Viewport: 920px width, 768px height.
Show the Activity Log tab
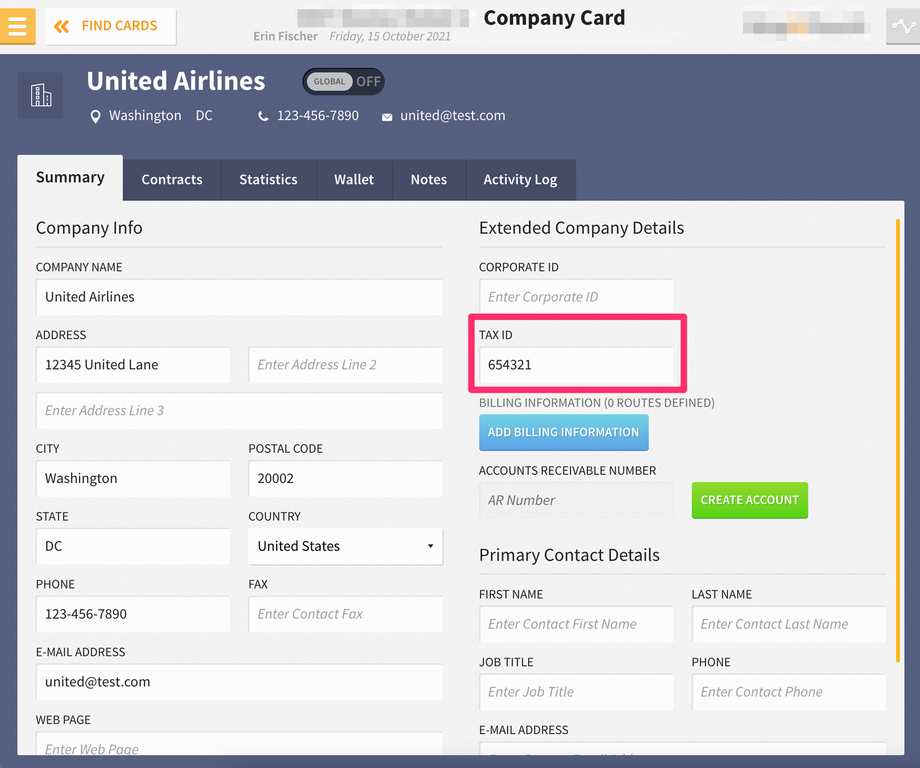pos(520,180)
